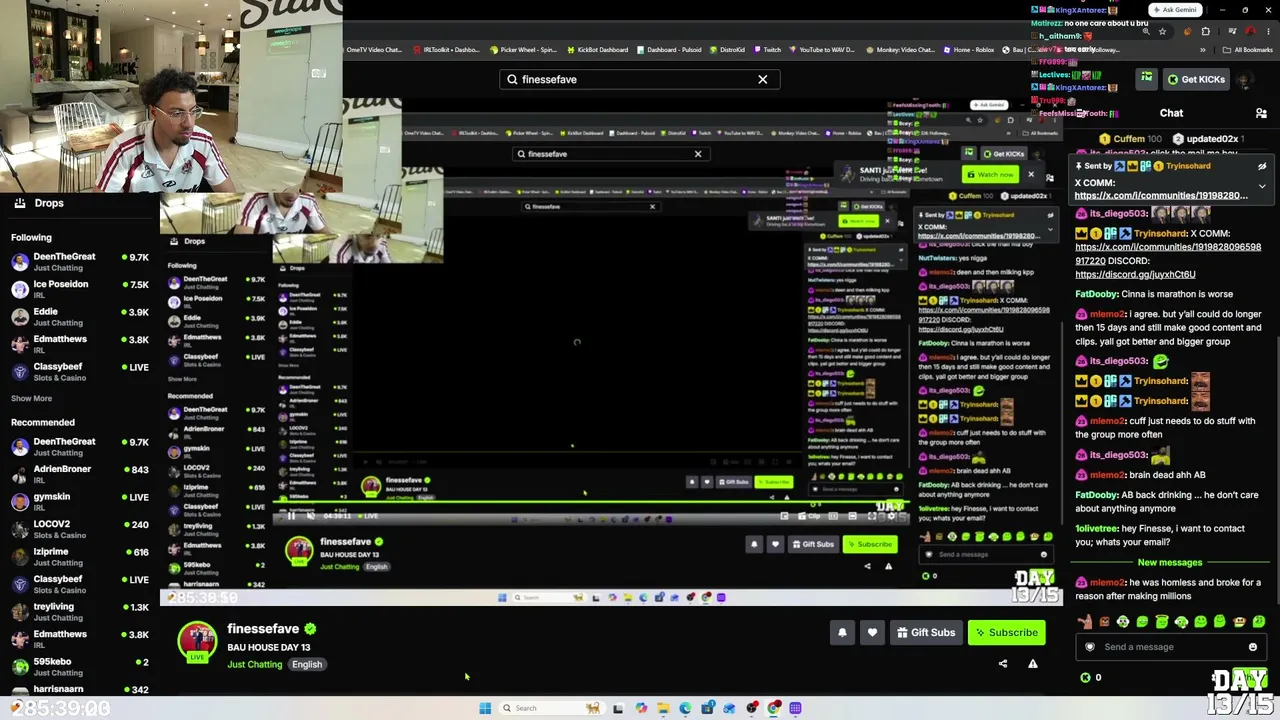1280x720 pixels.
Task: Open the discord.gg link in chat
Action: pyautogui.click(x=1135, y=274)
